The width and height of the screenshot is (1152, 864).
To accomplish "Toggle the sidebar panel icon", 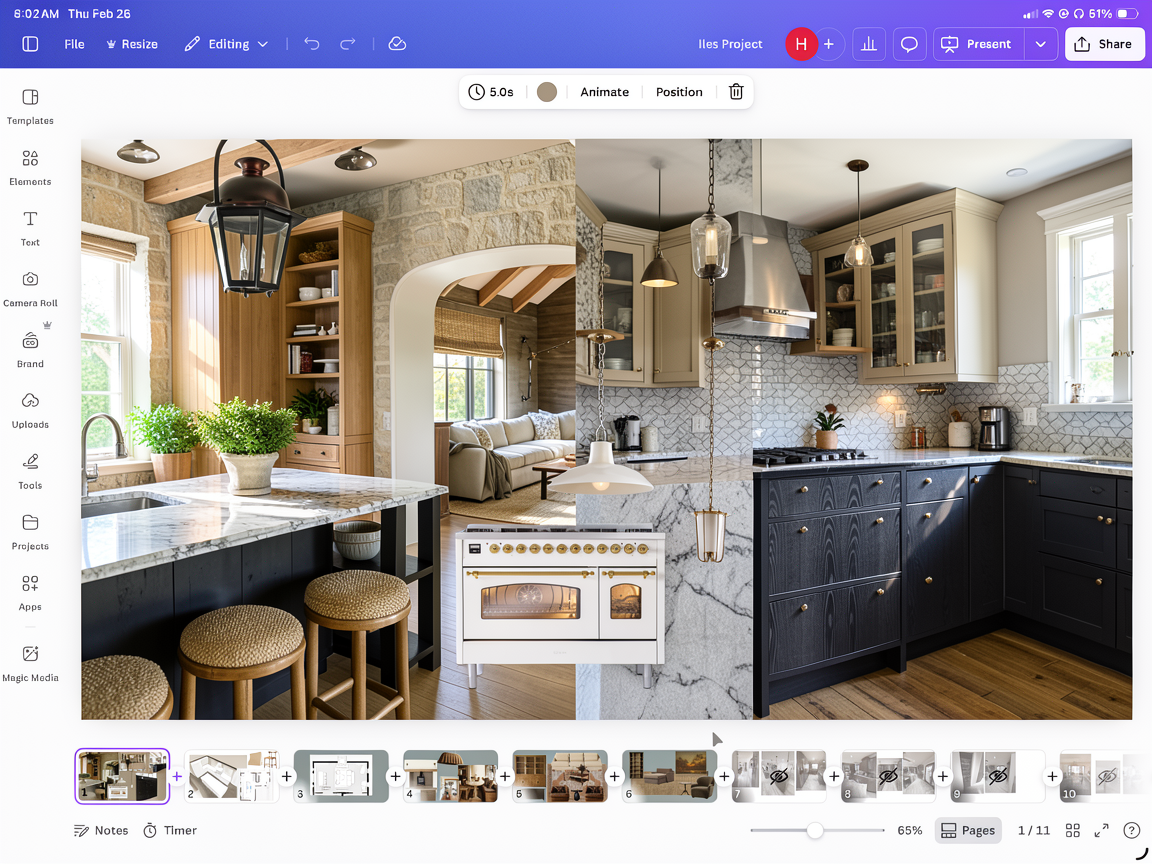I will [30, 44].
